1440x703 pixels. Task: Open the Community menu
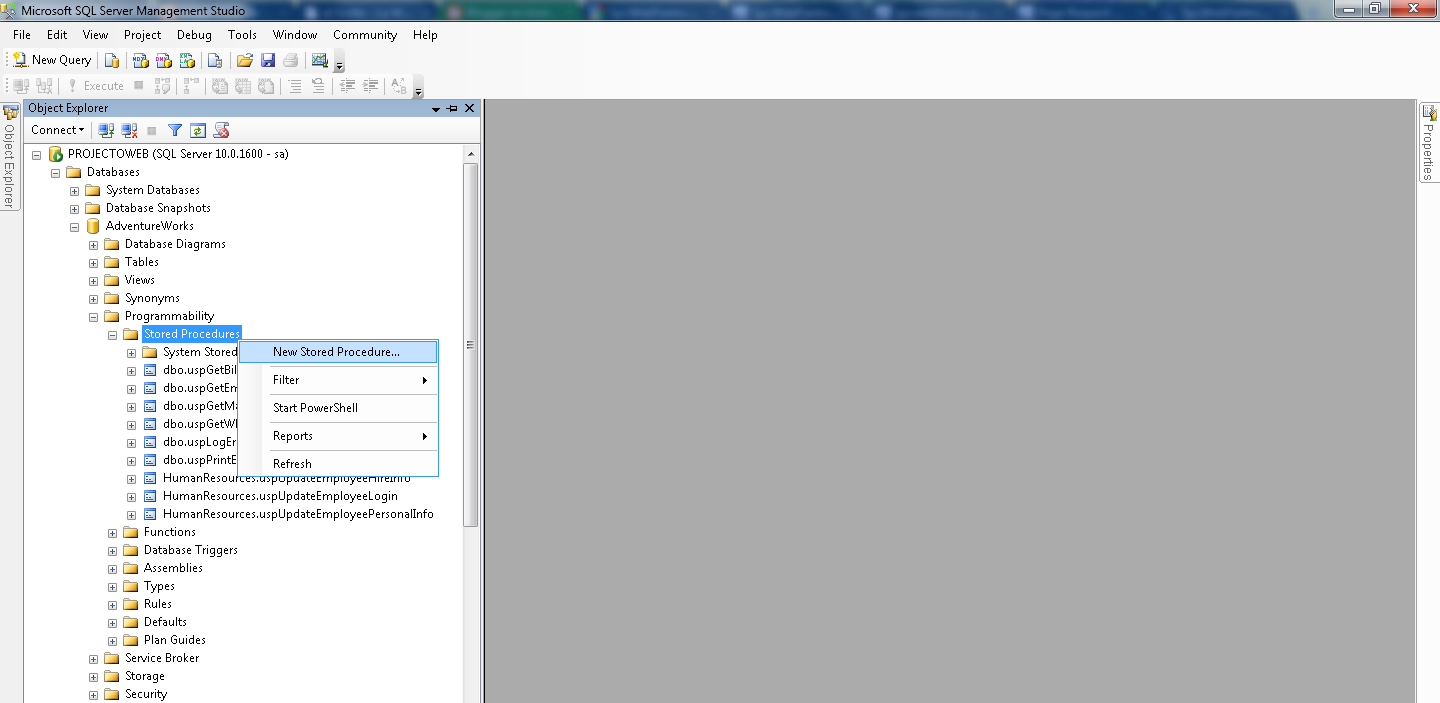(365, 35)
